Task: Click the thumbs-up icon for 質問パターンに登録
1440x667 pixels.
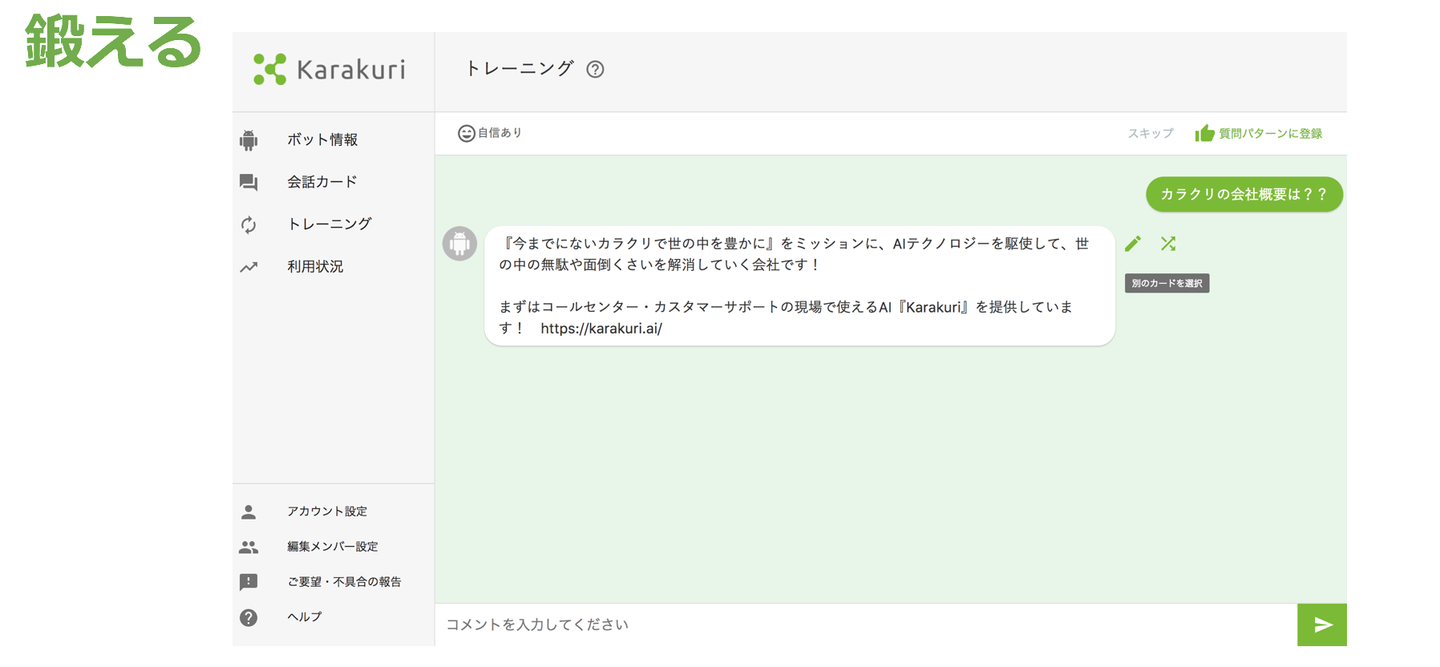Action: pyautogui.click(x=1205, y=133)
